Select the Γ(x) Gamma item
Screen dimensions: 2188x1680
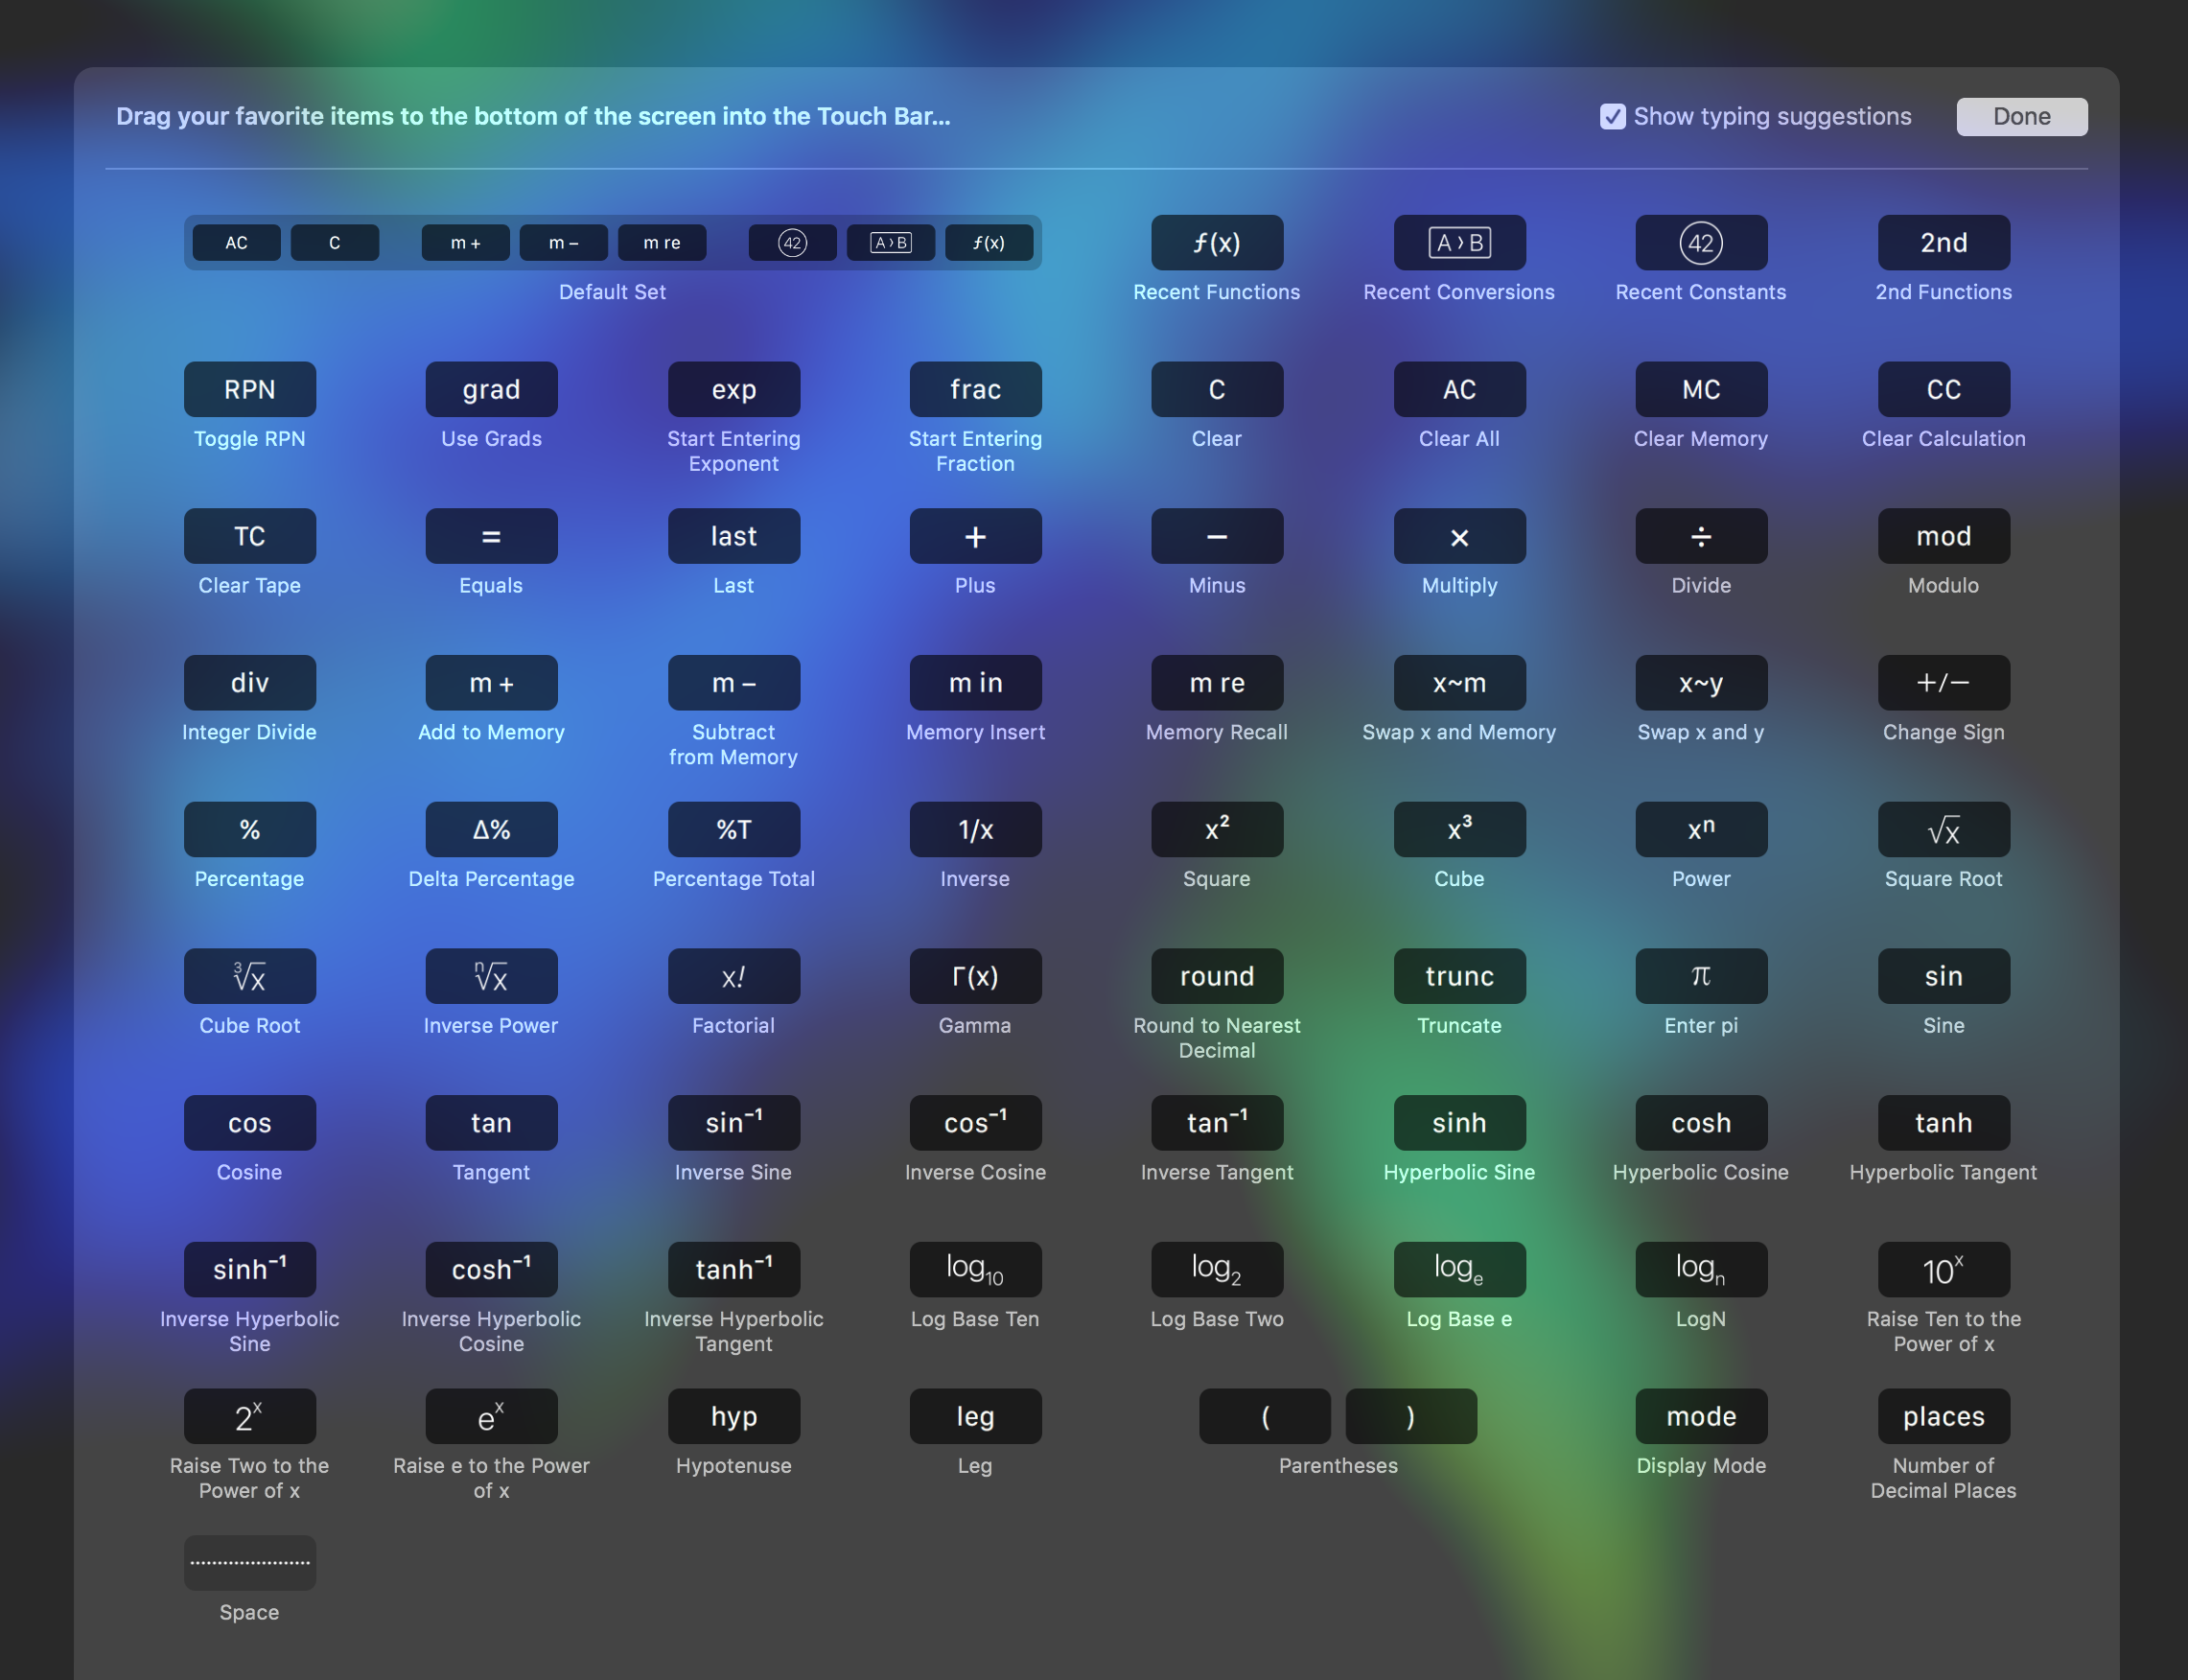[x=975, y=976]
